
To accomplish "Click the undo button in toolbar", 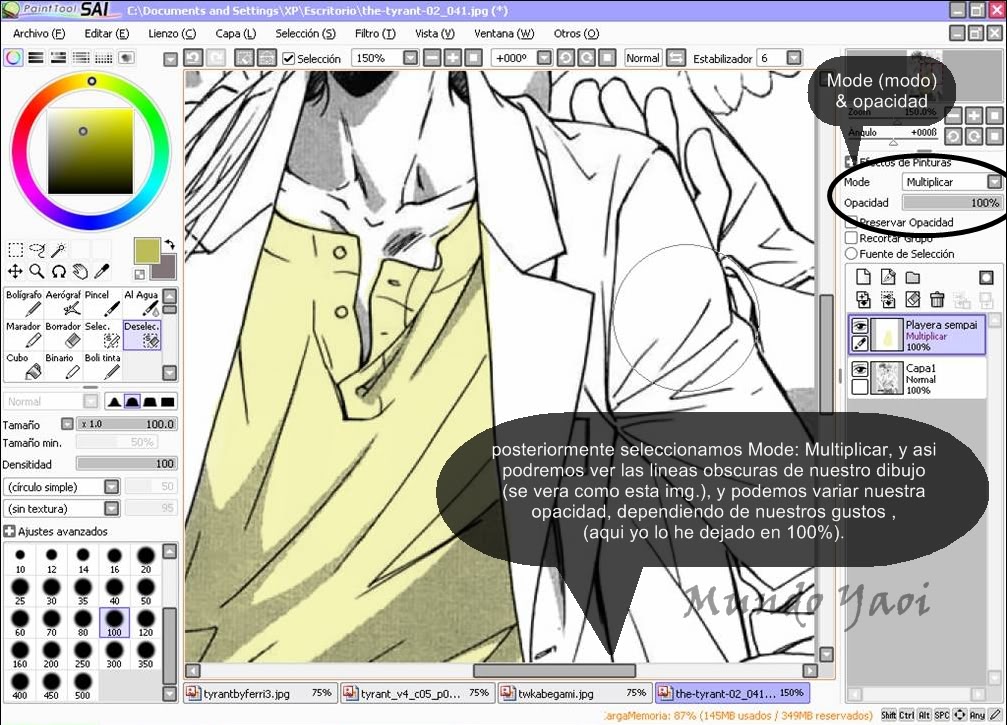I will pyautogui.click(x=193, y=58).
